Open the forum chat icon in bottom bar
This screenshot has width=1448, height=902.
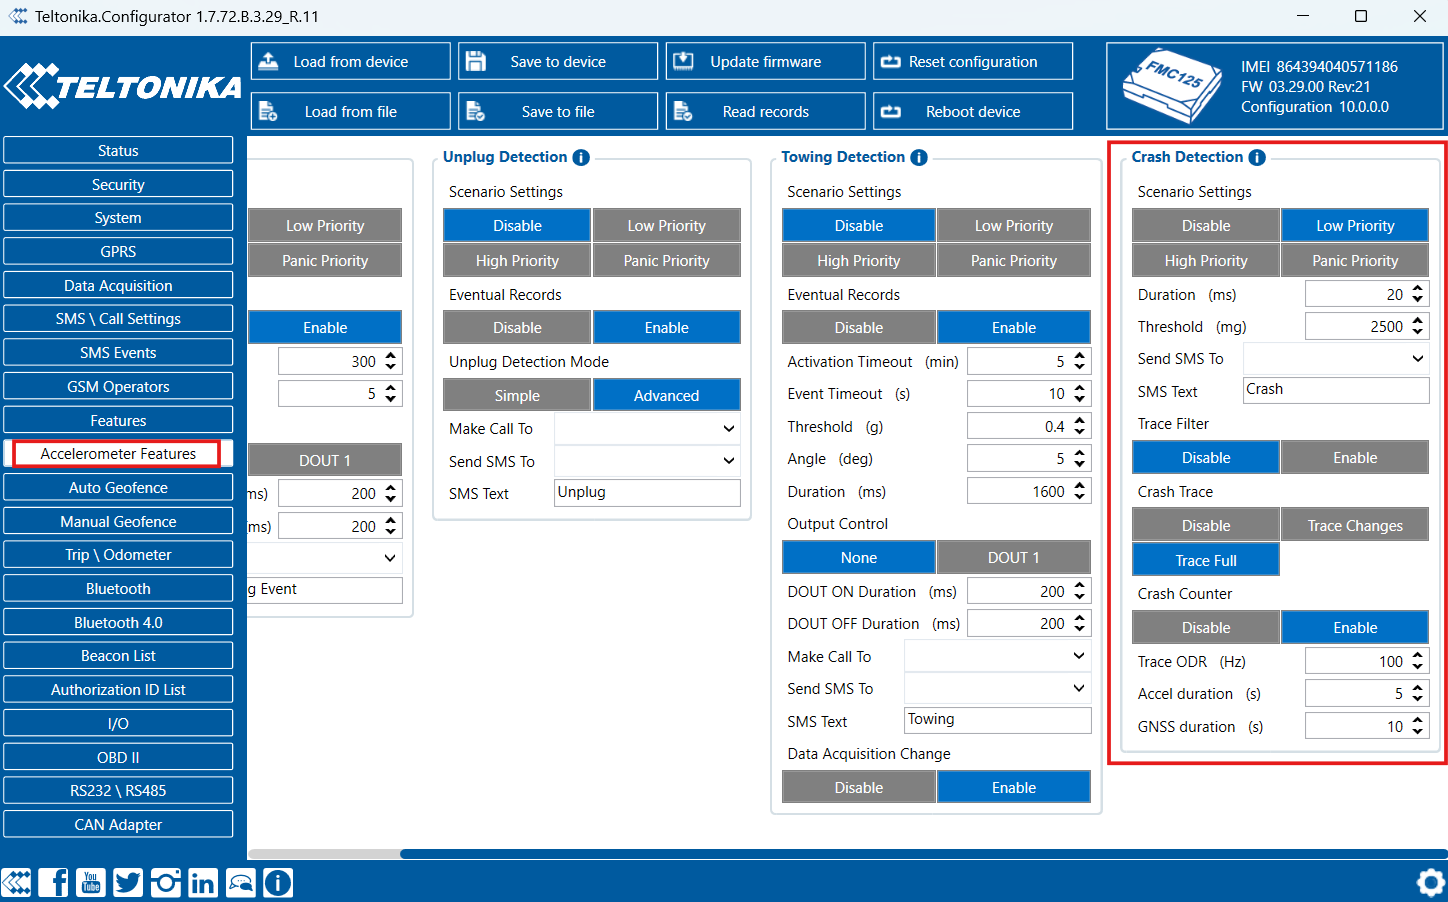(x=241, y=882)
